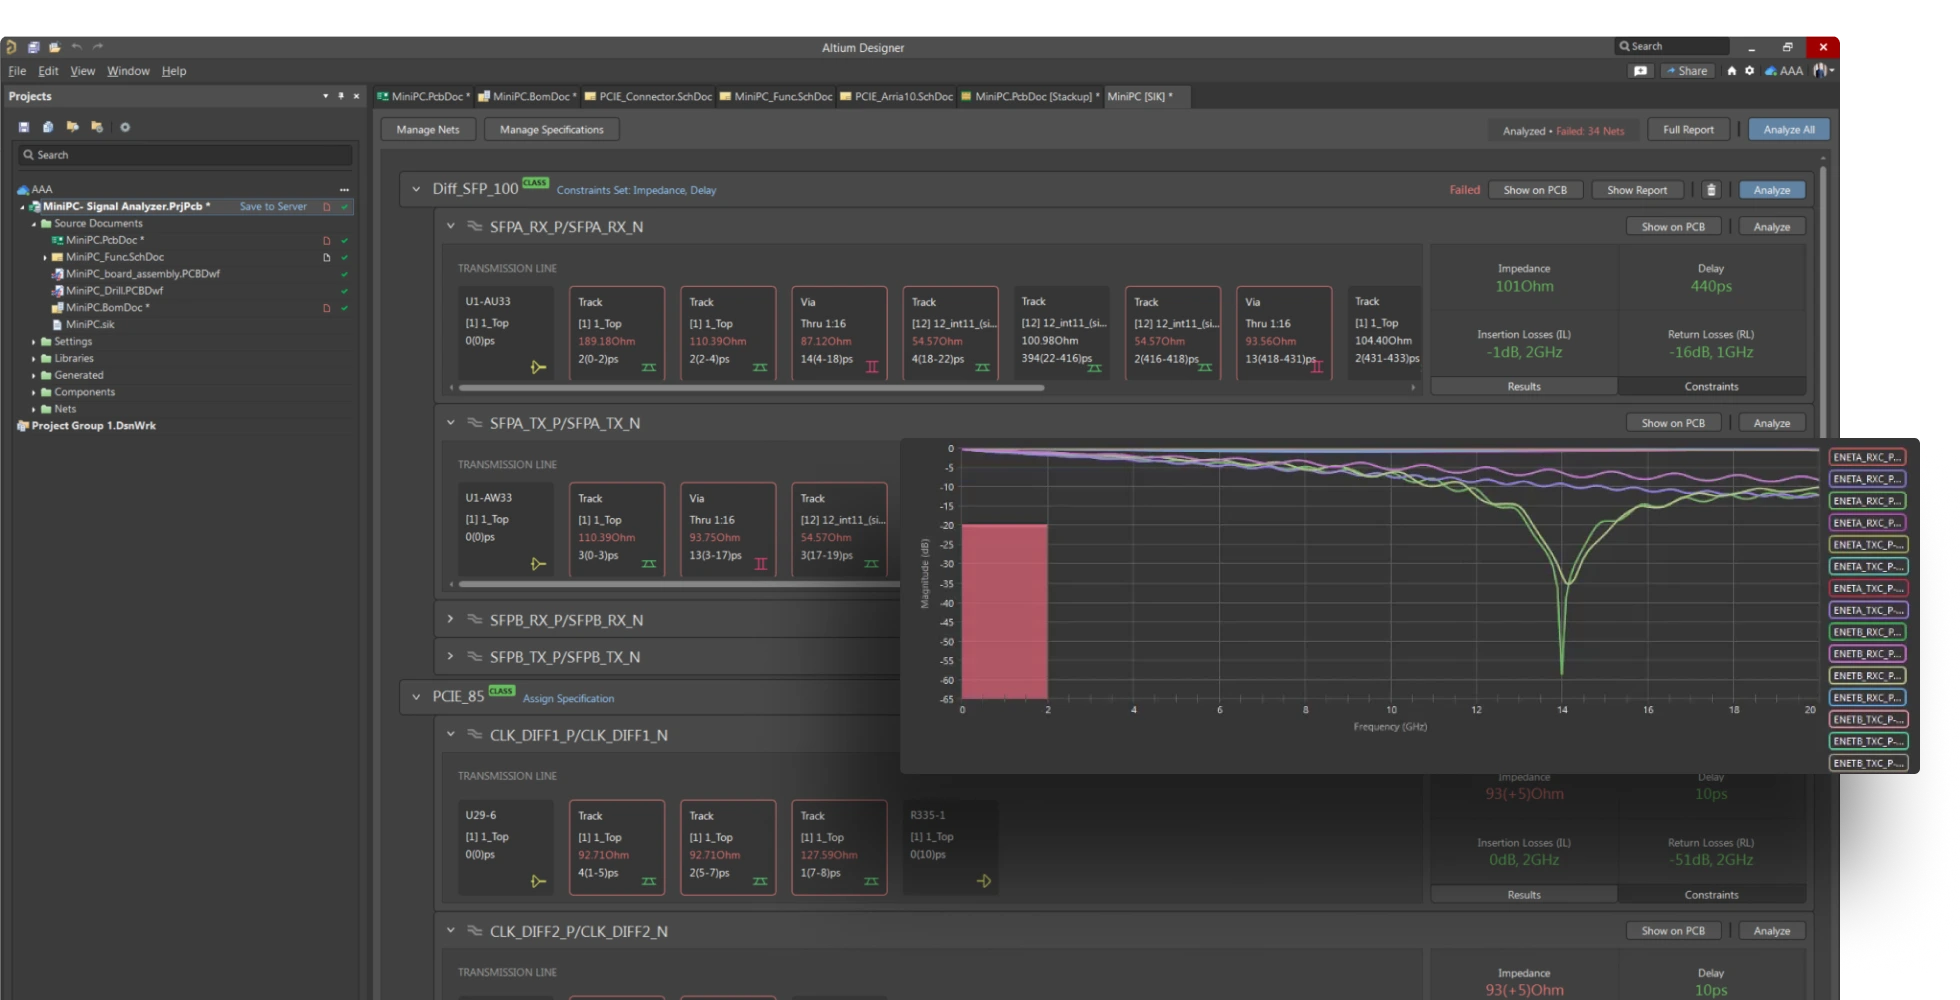Toggle the topmost ENETA_RXC_P legend entry
1960x1000 pixels.
click(x=1867, y=457)
